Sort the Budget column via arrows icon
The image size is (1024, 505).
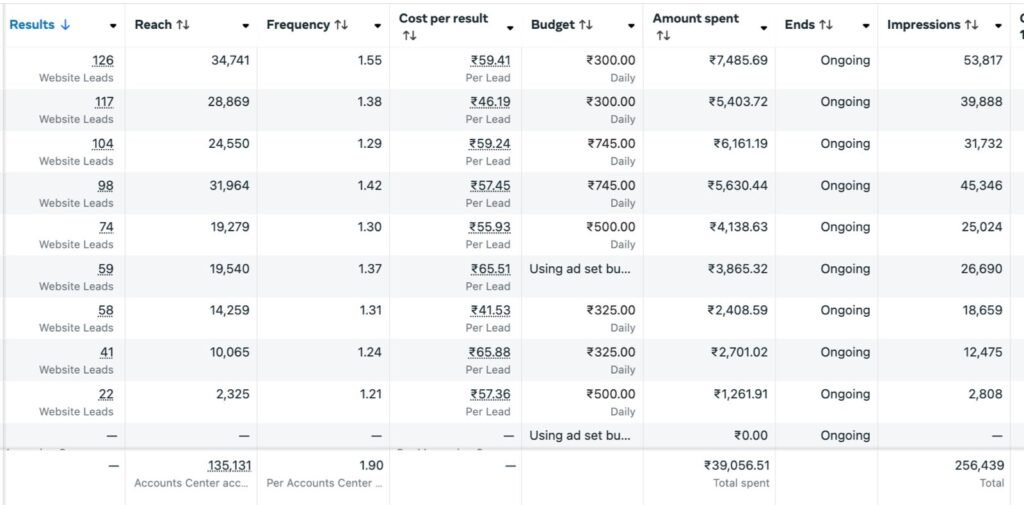pos(589,25)
